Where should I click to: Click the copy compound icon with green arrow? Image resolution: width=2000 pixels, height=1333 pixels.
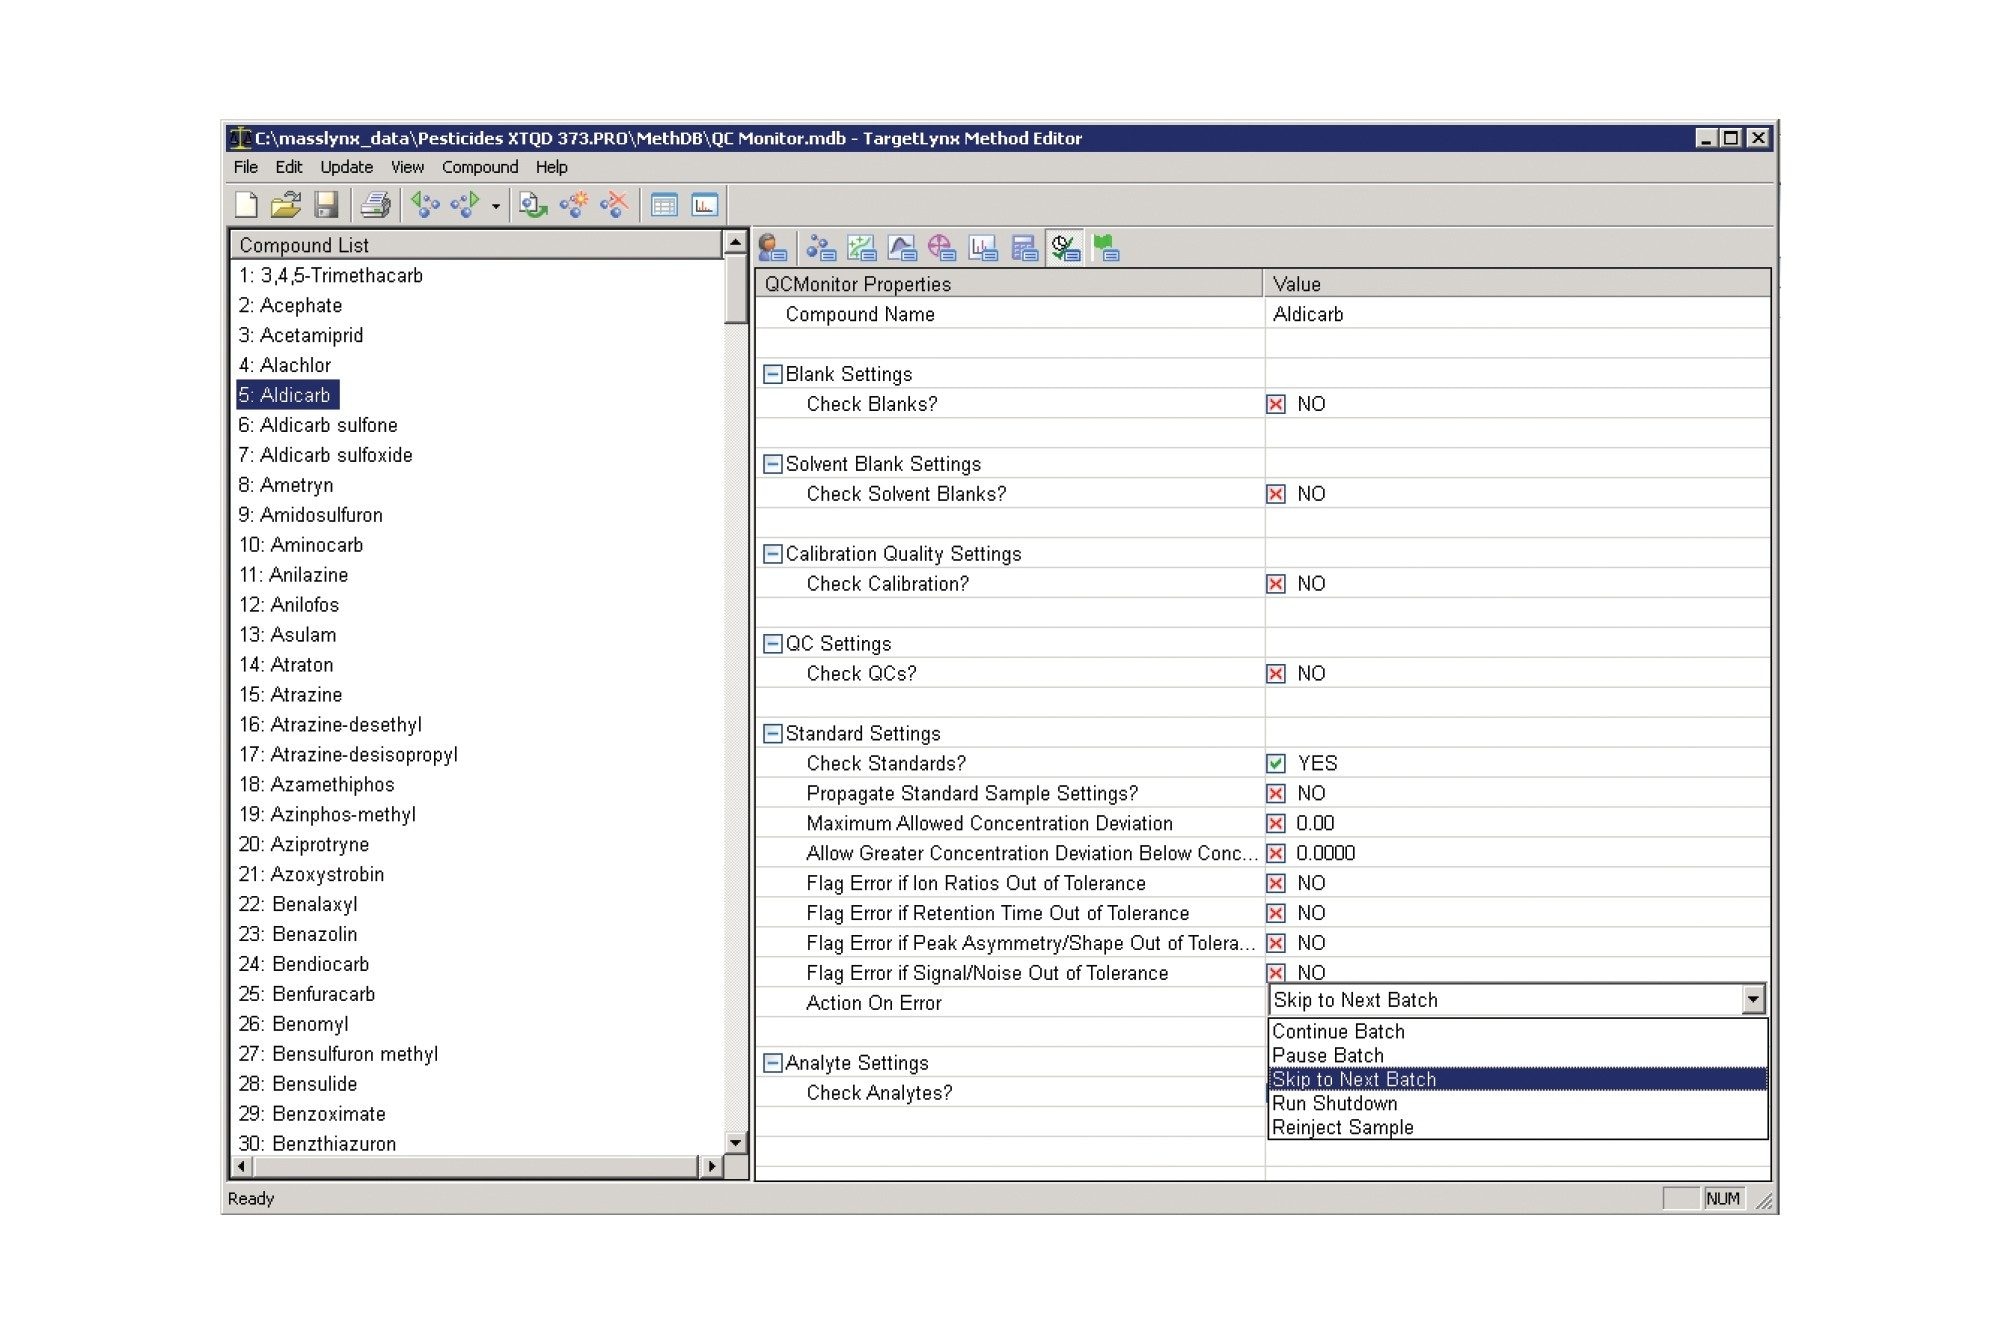click(533, 205)
